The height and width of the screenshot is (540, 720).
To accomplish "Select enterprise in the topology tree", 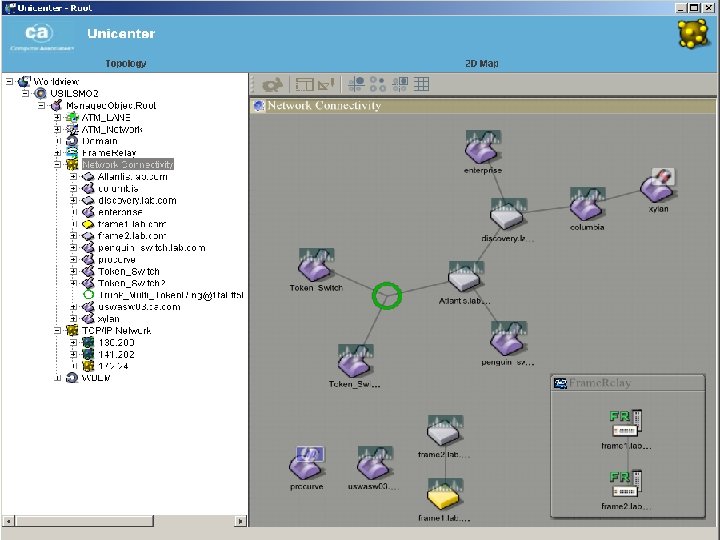I will click(x=120, y=212).
